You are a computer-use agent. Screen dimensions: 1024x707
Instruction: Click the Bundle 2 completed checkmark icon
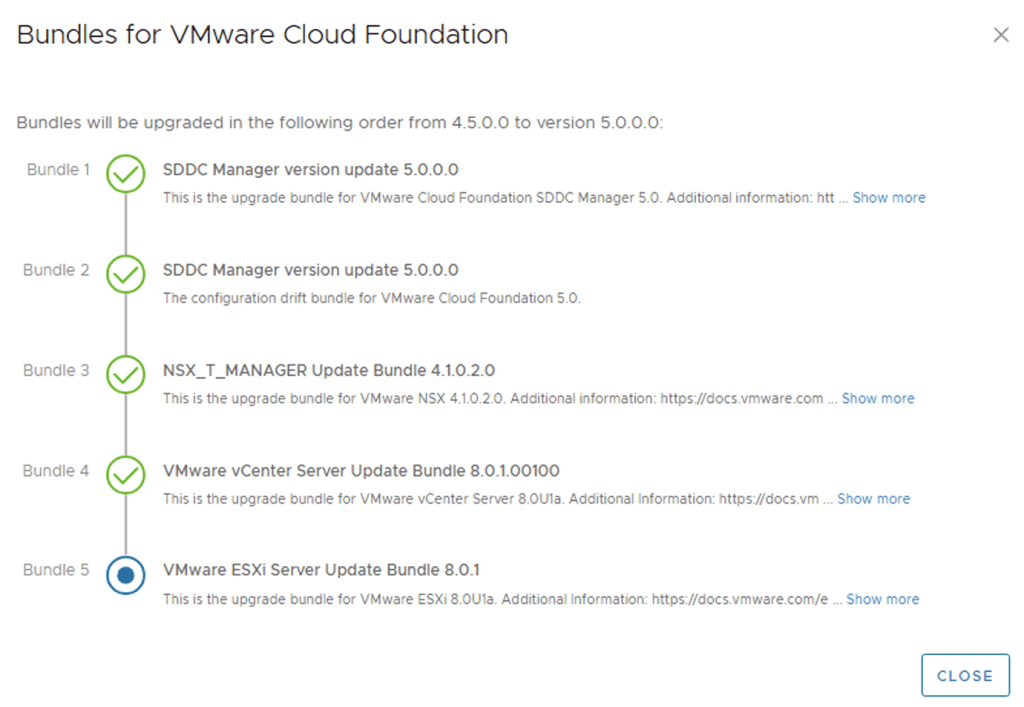126,274
